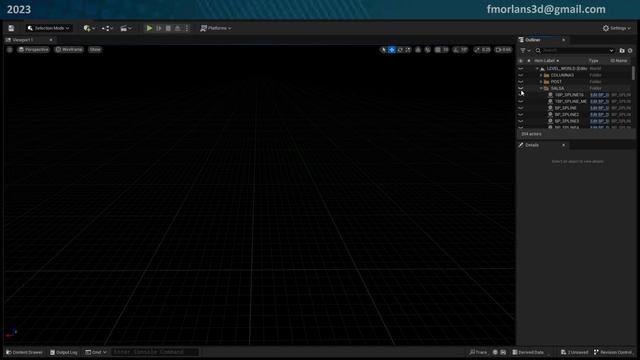
Task: Open the Outliner settings gear
Action: pyautogui.click(x=630, y=51)
